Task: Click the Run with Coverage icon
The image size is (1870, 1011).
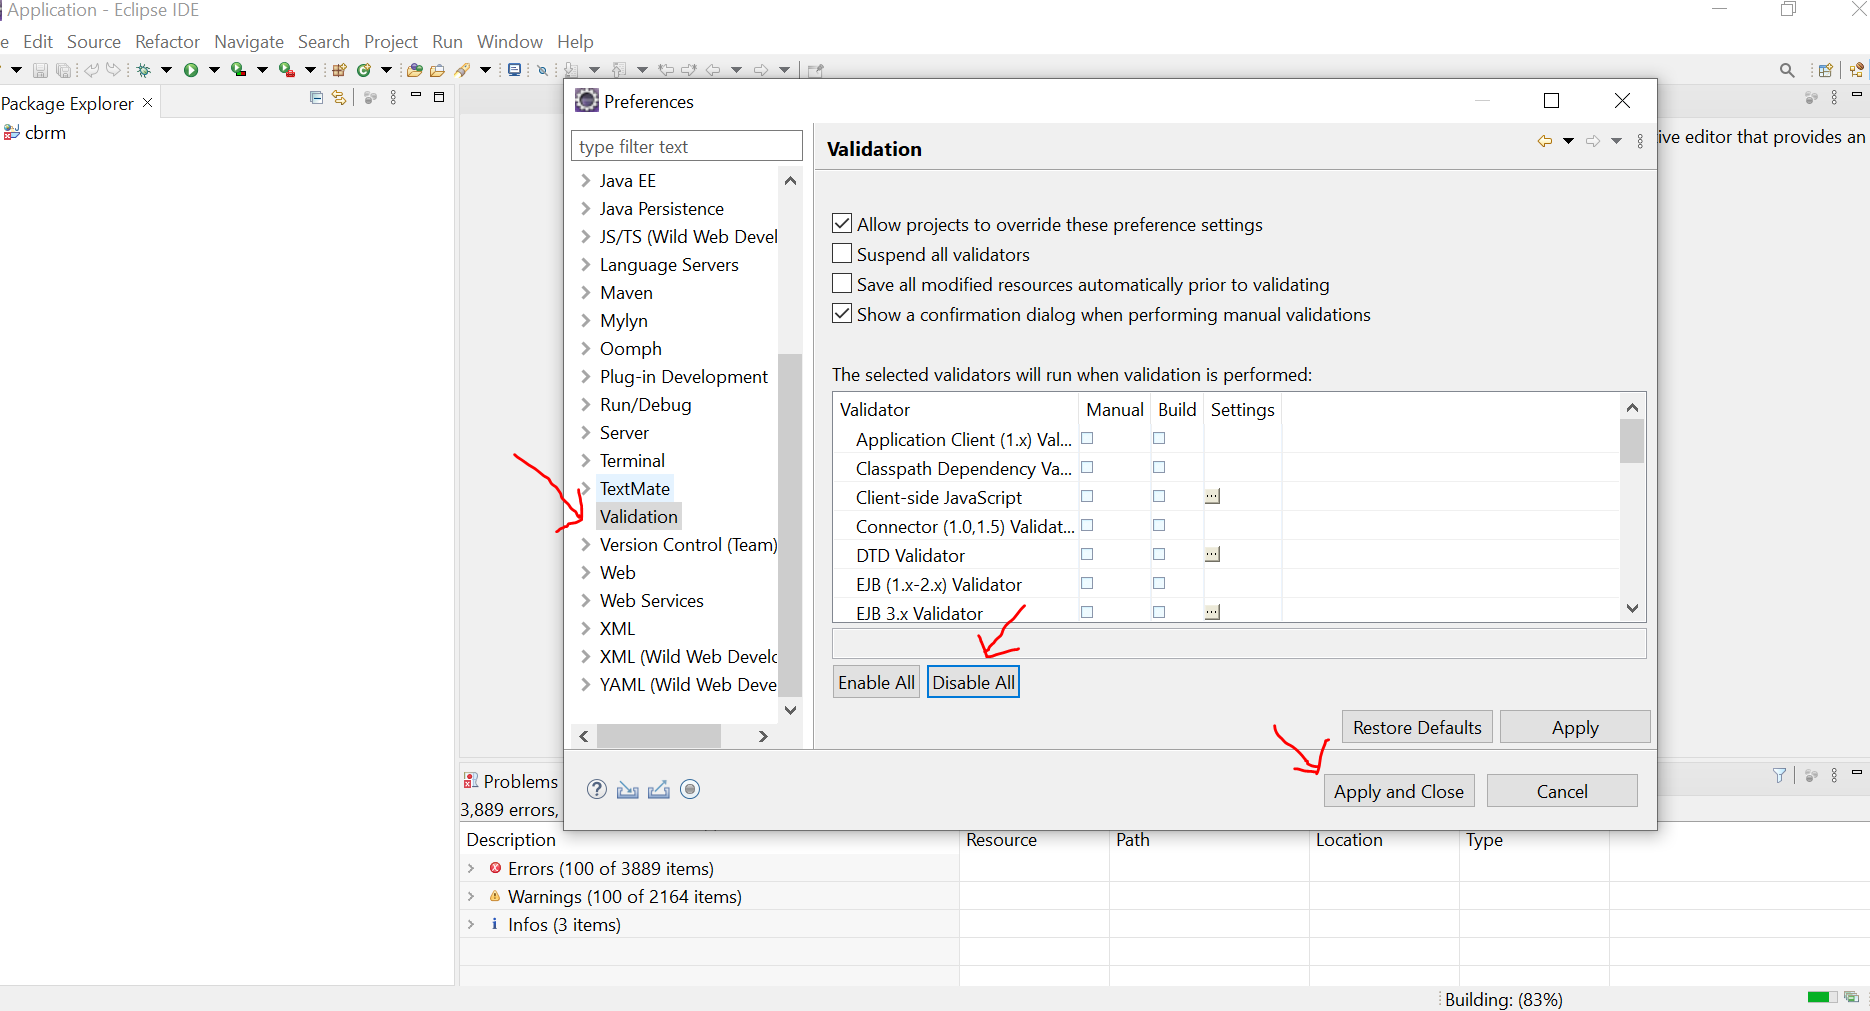Action: pyautogui.click(x=238, y=70)
